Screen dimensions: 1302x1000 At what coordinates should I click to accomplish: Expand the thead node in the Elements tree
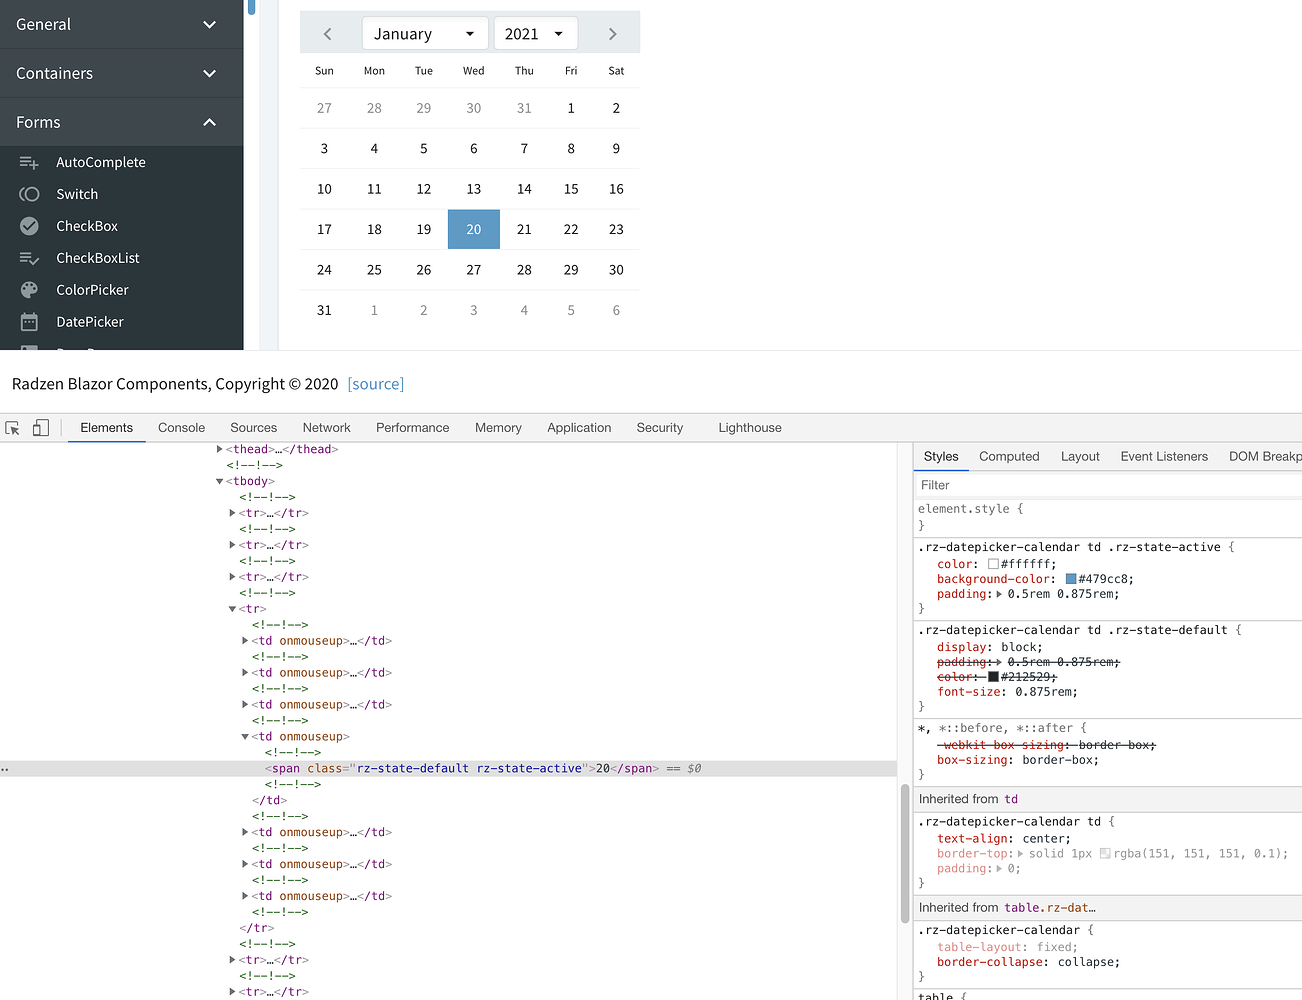click(219, 448)
